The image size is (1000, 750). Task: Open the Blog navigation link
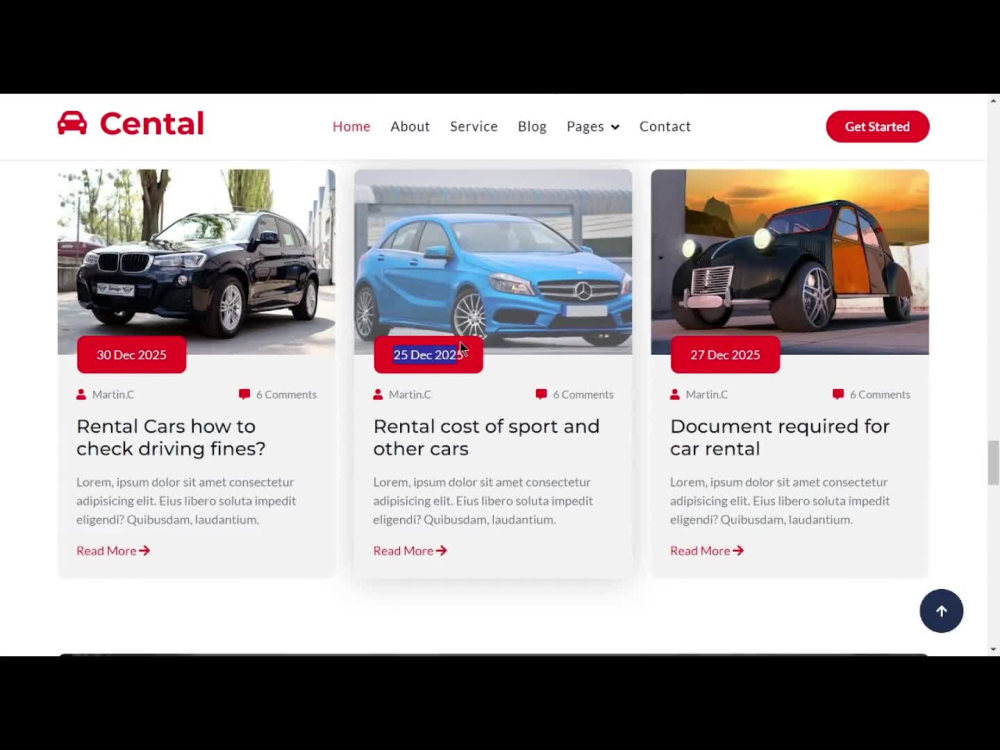pos(532,126)
